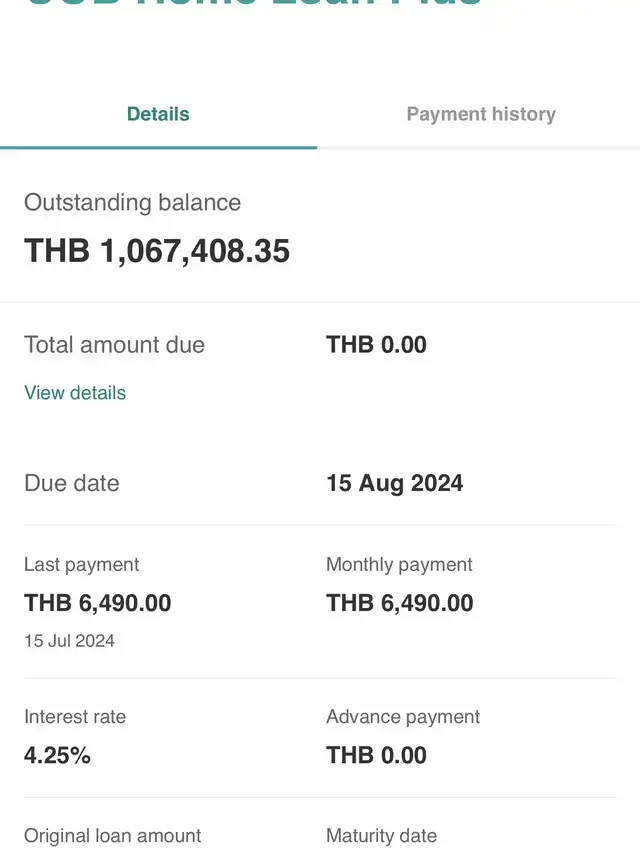
Task: Switch to the Payment history tab
Action: [480, 114]
